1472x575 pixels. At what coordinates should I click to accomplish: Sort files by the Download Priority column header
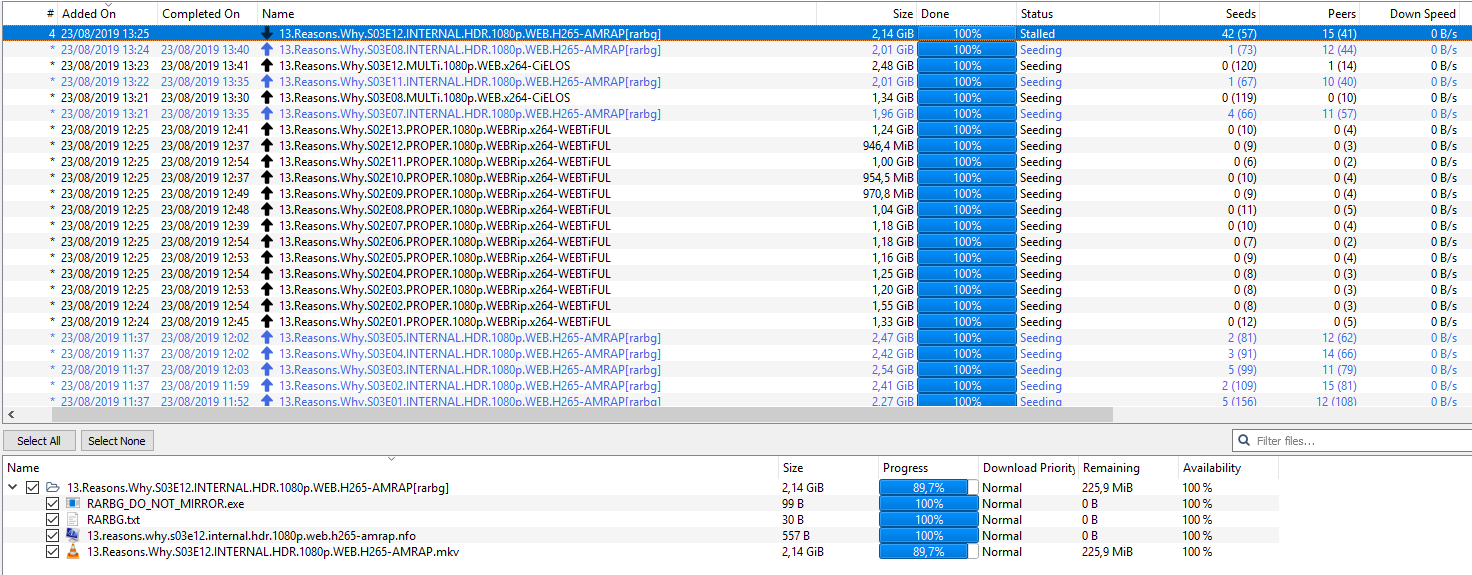[1028, 468]
